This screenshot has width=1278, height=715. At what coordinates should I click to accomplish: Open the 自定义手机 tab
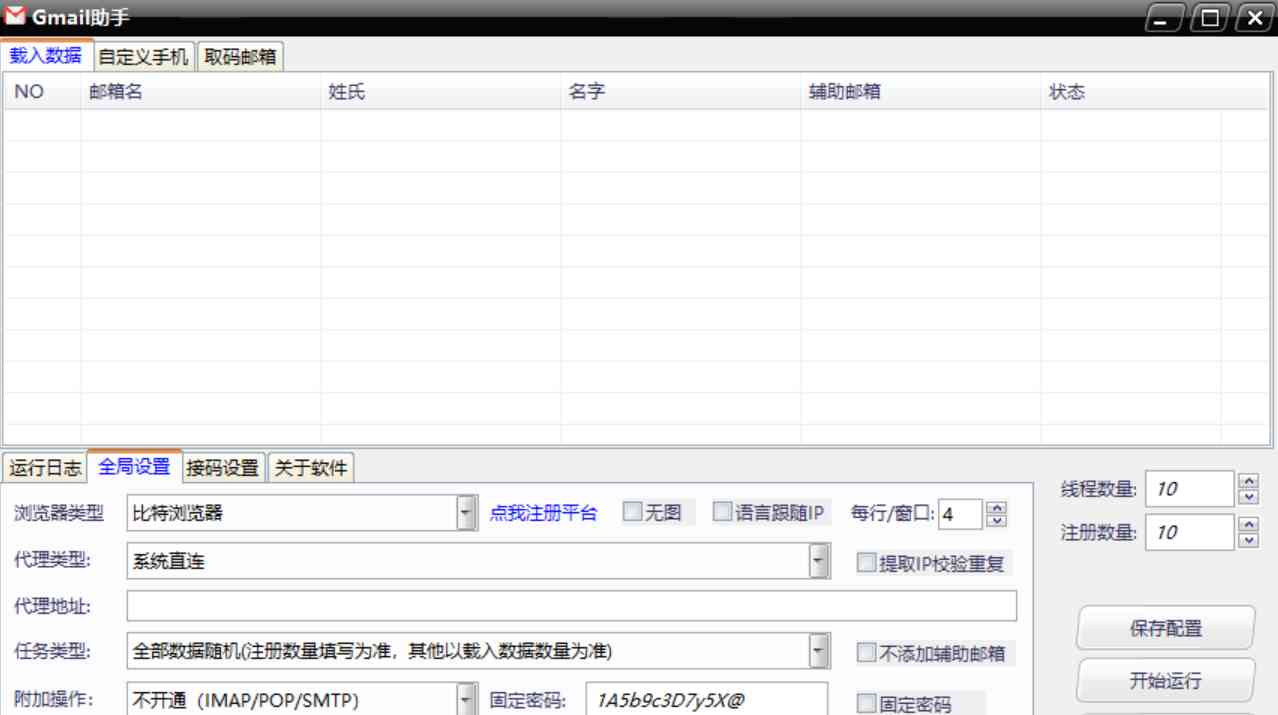pyautogui.click(x=143, y=57)
